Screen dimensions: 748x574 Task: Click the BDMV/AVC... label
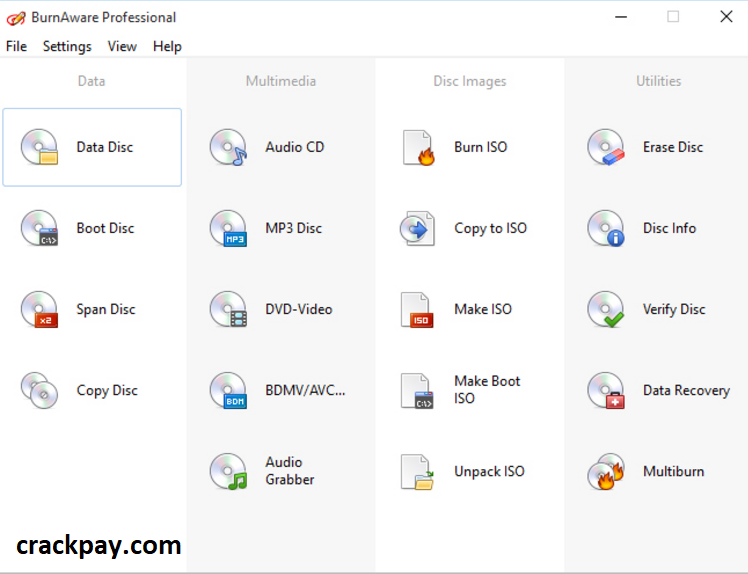click(x=305, y=390)
